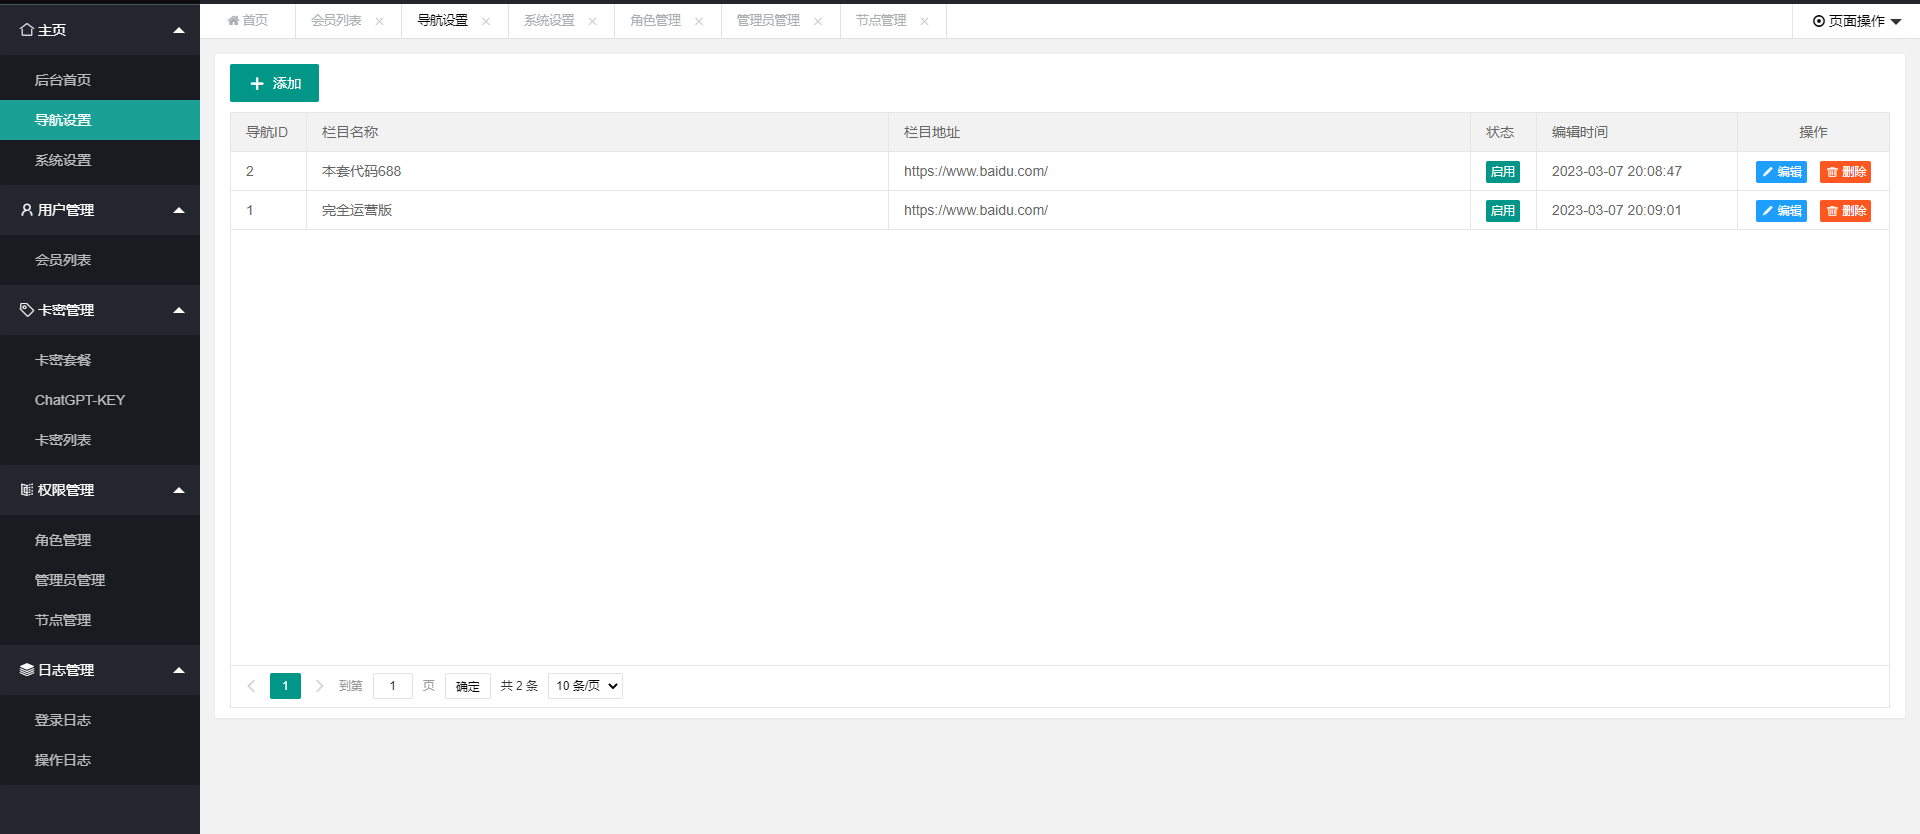Close the 系统设置 tab
Viewport: 1920px width, 834px height.
coord(592,21)
